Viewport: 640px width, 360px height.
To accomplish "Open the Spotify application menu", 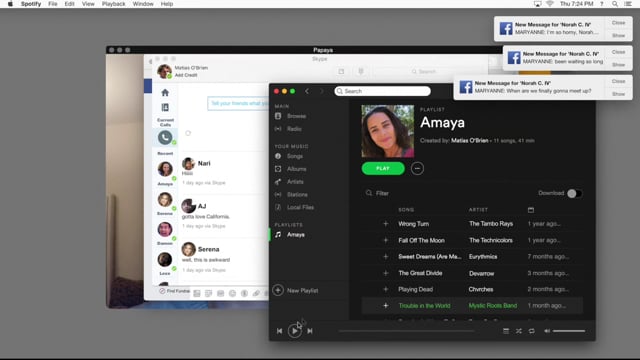I will (x=31, y=4).
